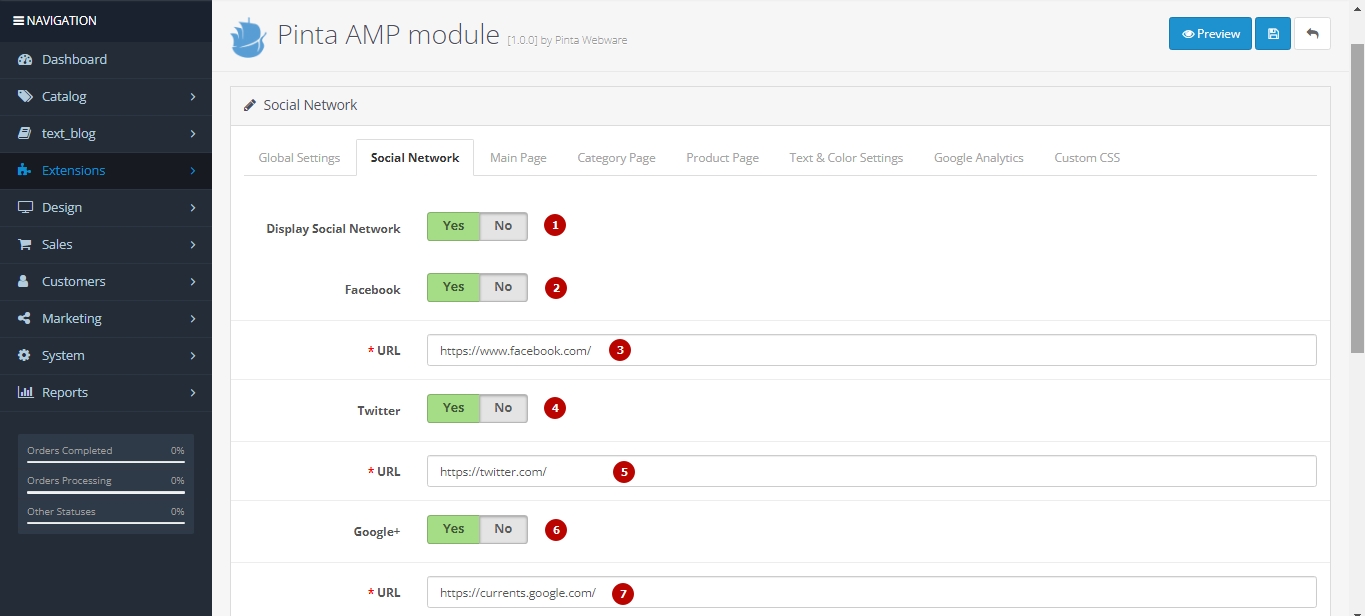Expand Extensions submenu chevron
This screenshot has height=616, width=1365.
(193, 171)
